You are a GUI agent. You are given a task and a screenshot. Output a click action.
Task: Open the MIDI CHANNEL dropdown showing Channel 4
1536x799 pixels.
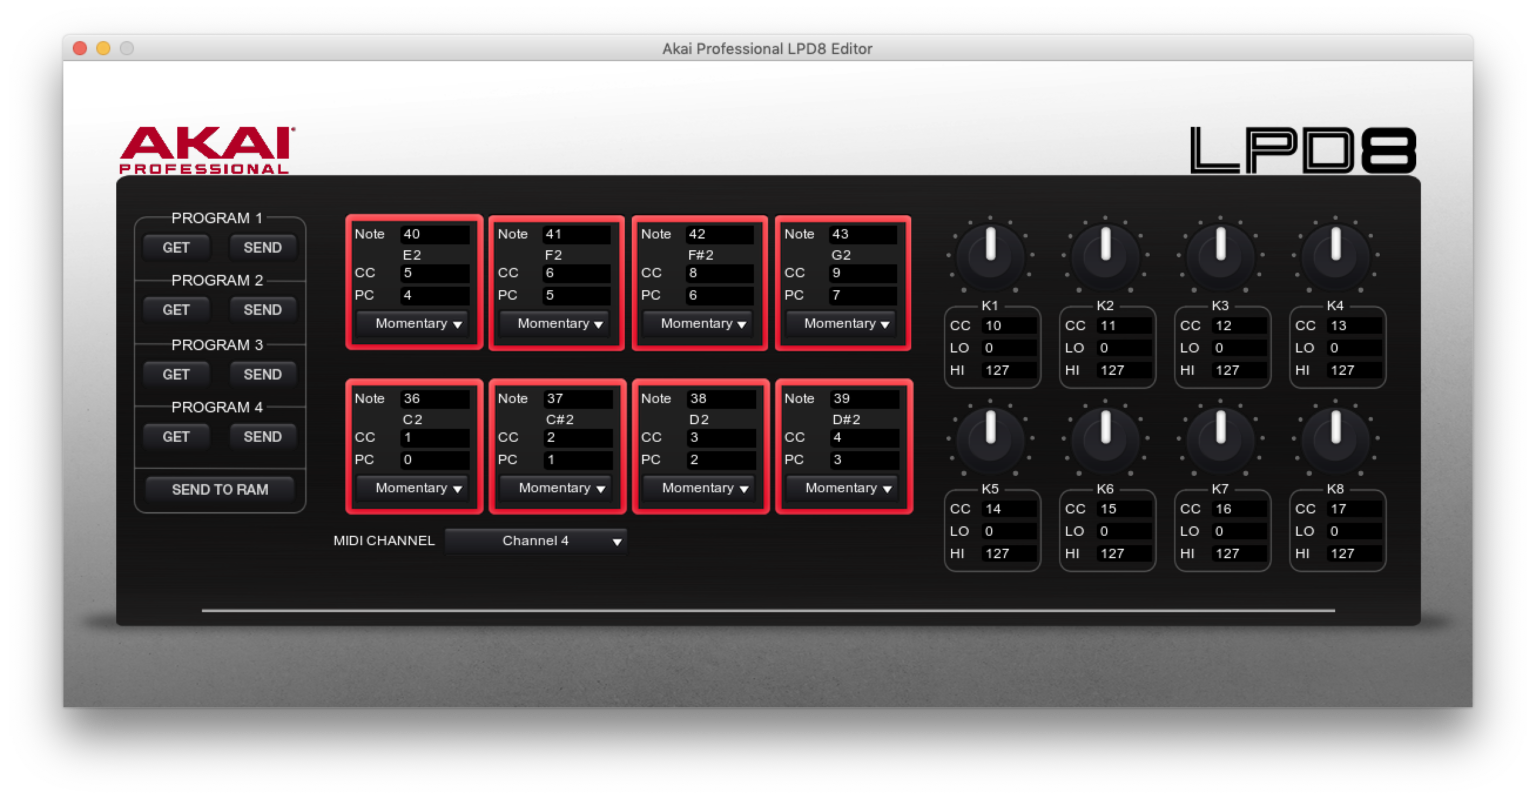click(536, 541)
